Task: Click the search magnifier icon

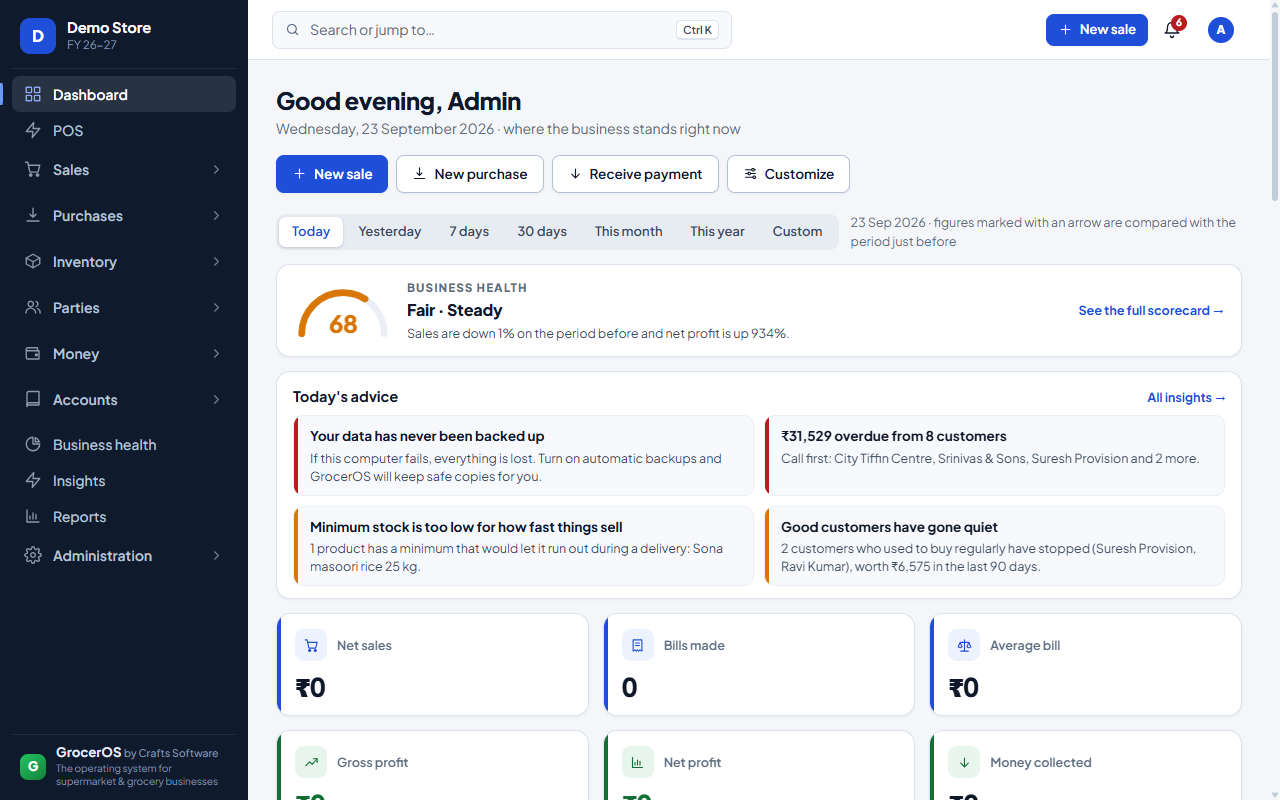Action: click(293, 30)
